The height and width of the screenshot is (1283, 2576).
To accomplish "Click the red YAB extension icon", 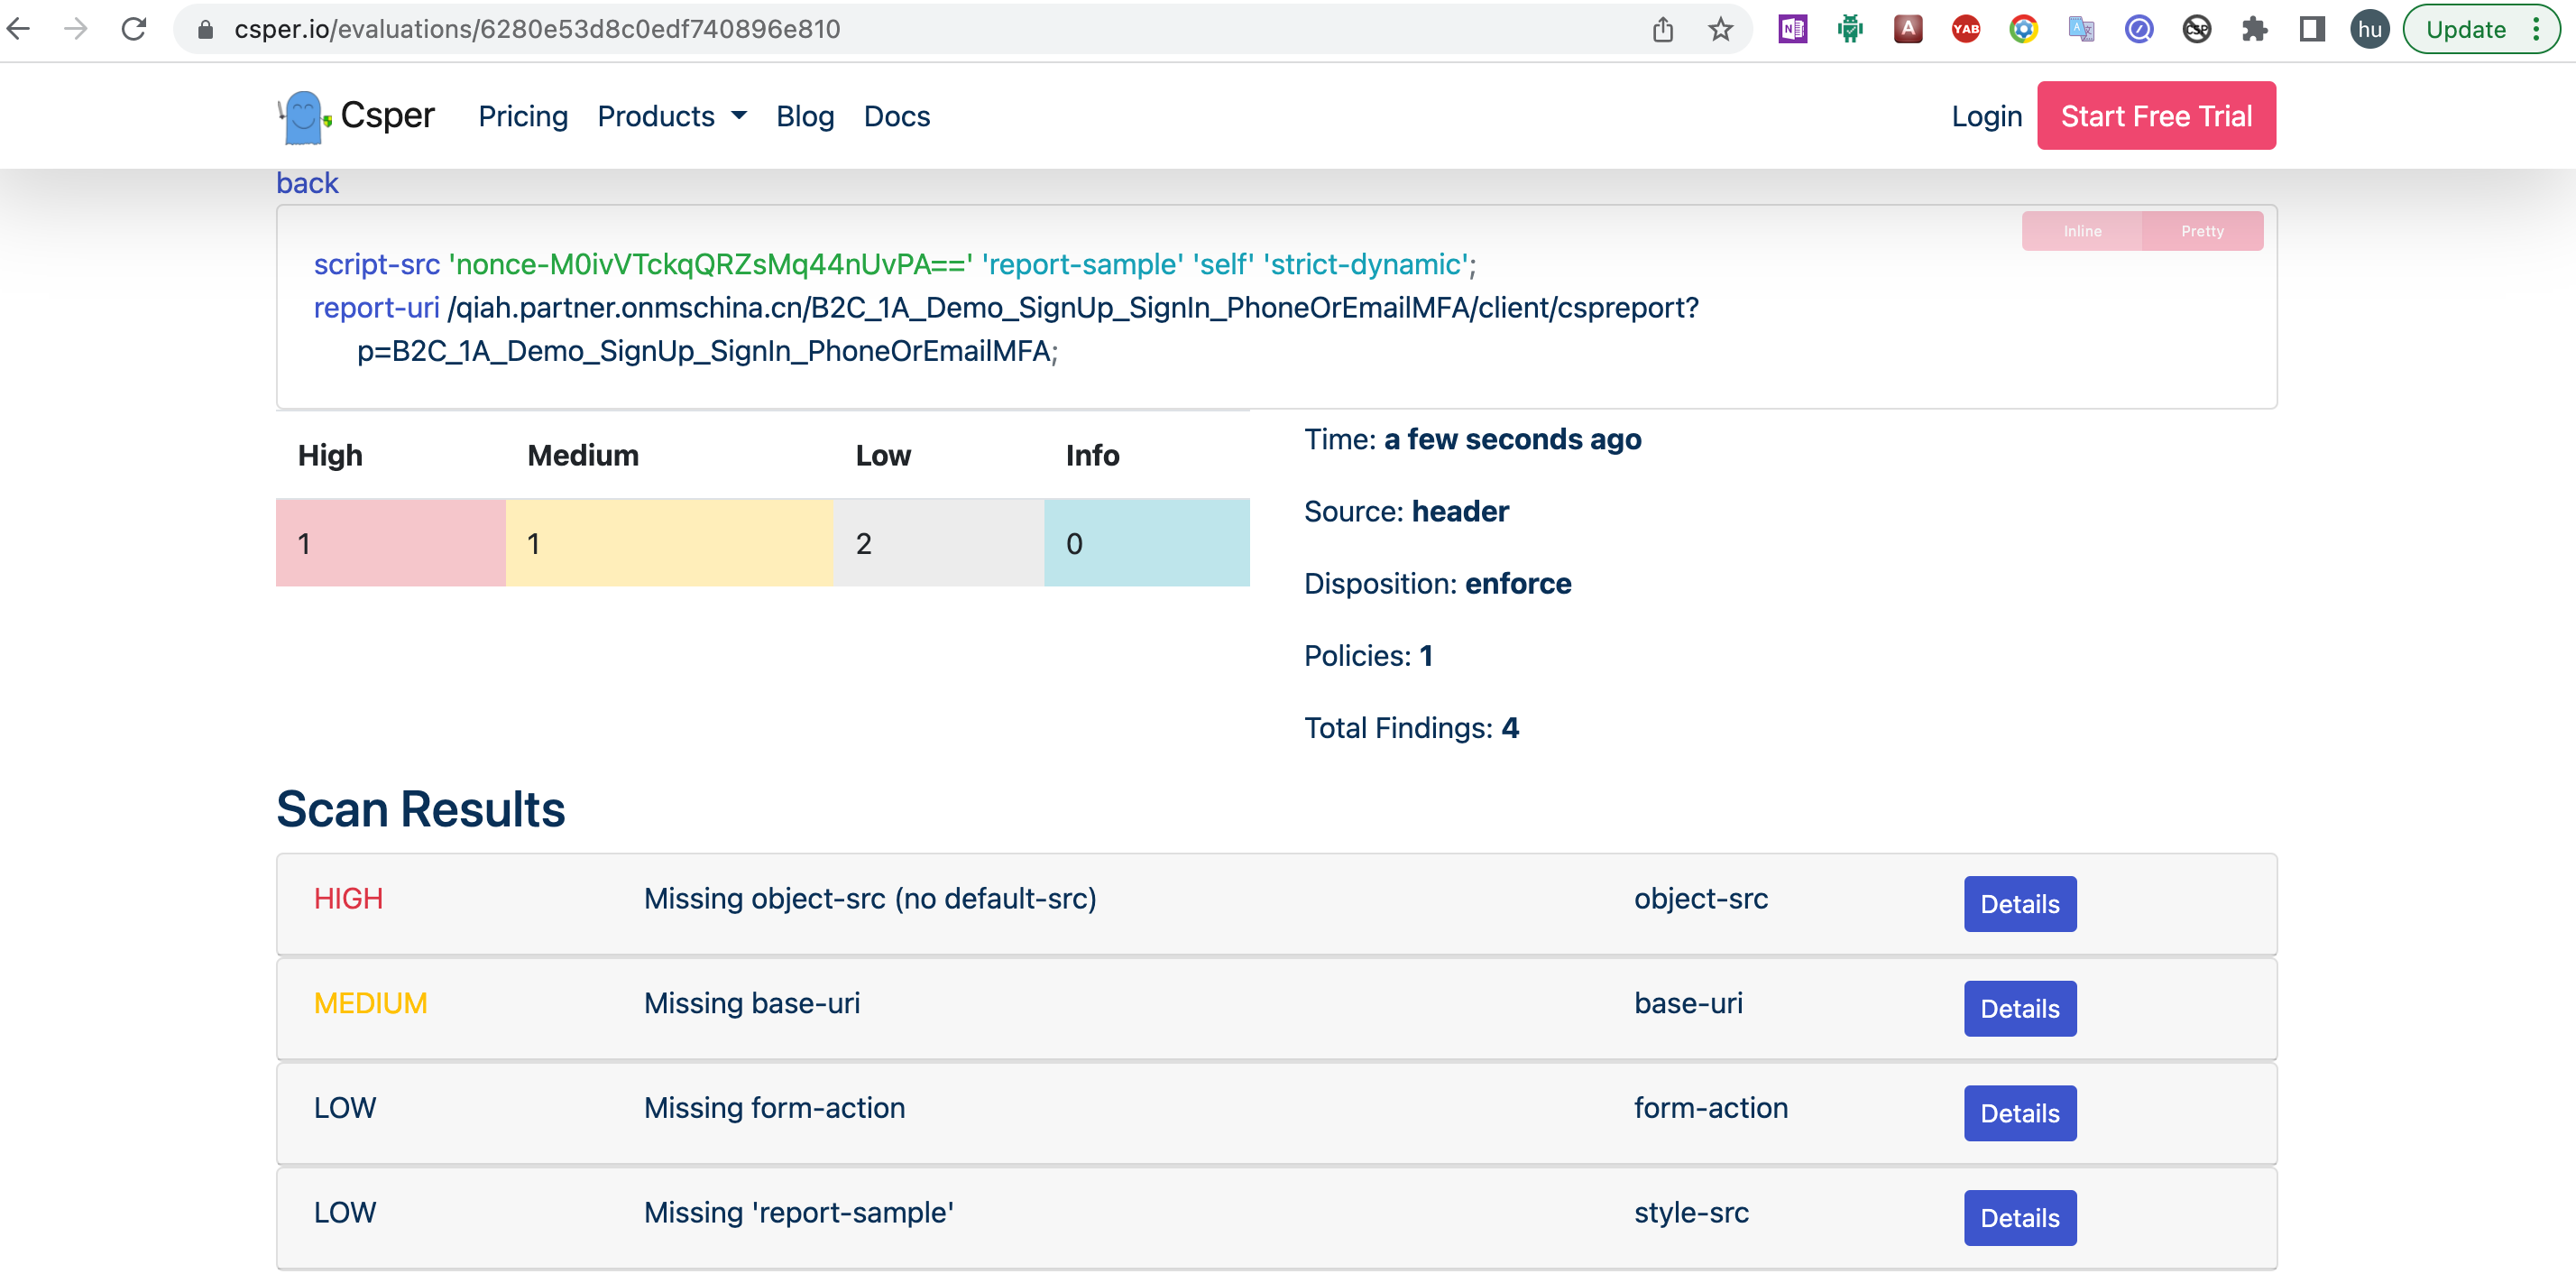I will [x=1966, y=29].
